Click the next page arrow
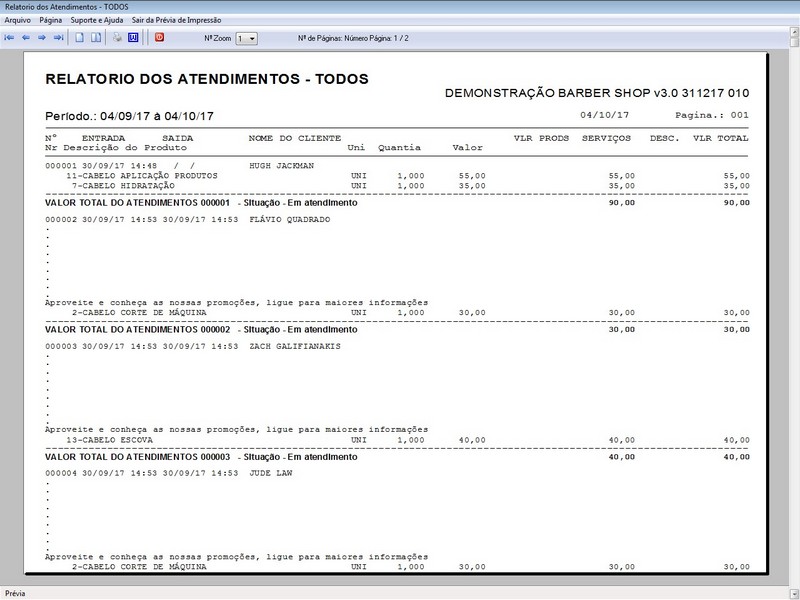 point(42,38)
